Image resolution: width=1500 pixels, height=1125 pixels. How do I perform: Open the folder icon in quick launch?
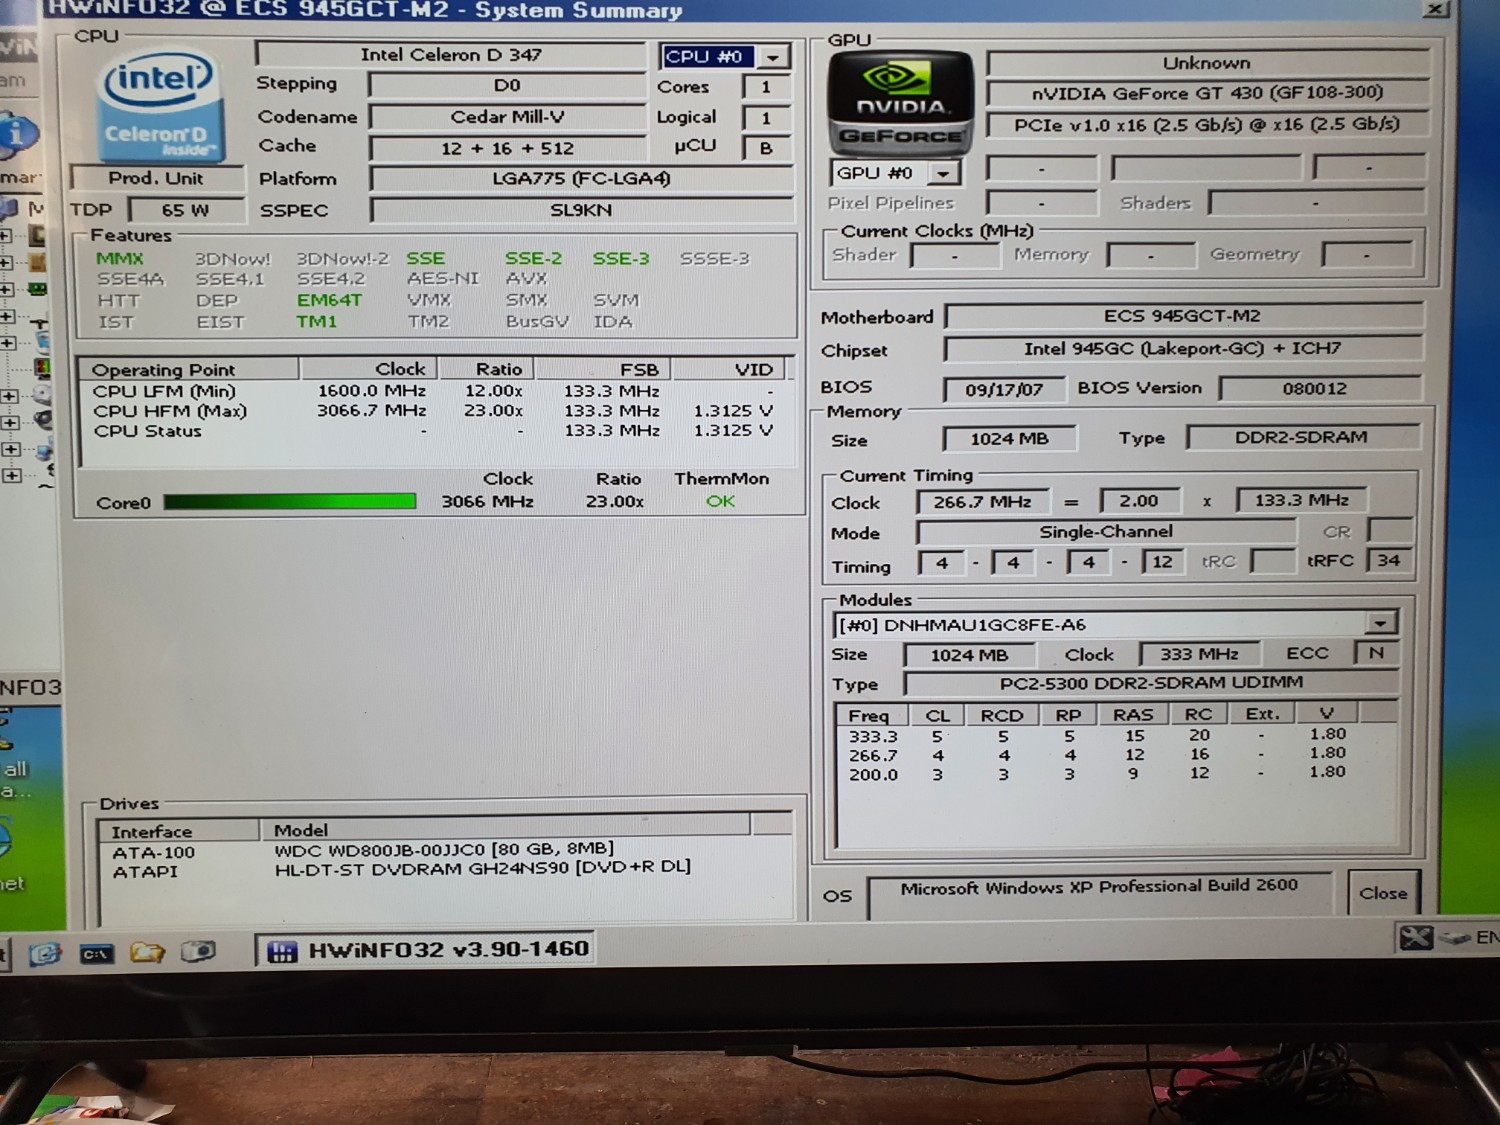tap(146, 952)
